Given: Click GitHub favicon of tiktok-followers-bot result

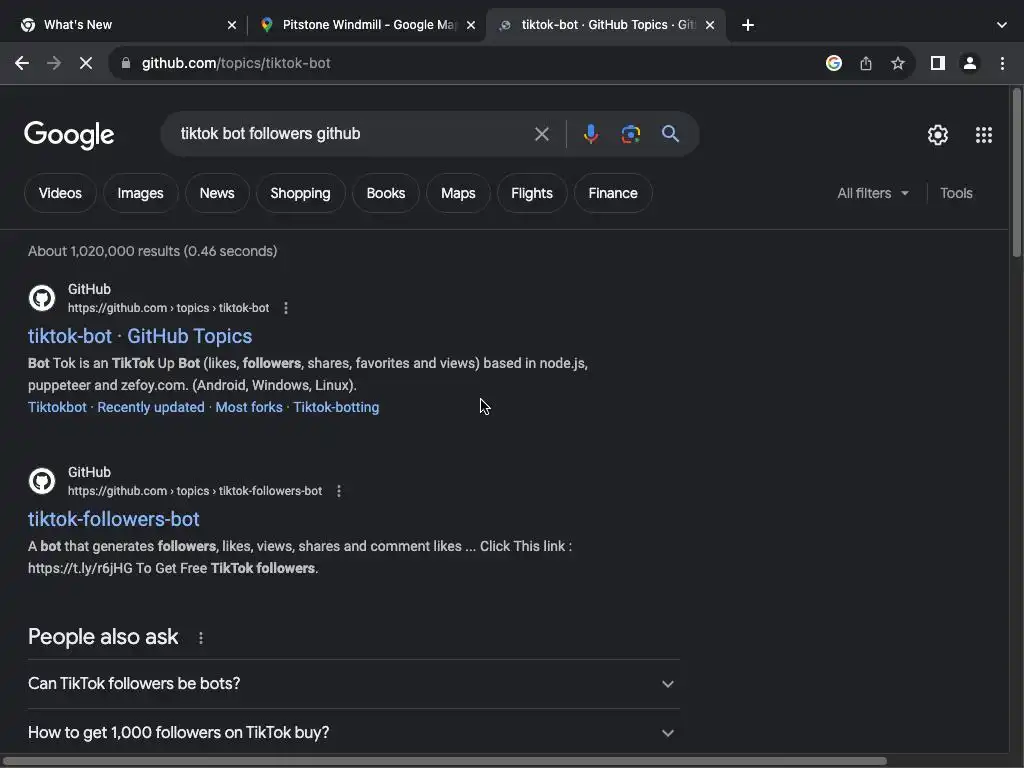Looking at the screenshot, I should (x=42, y=481).
